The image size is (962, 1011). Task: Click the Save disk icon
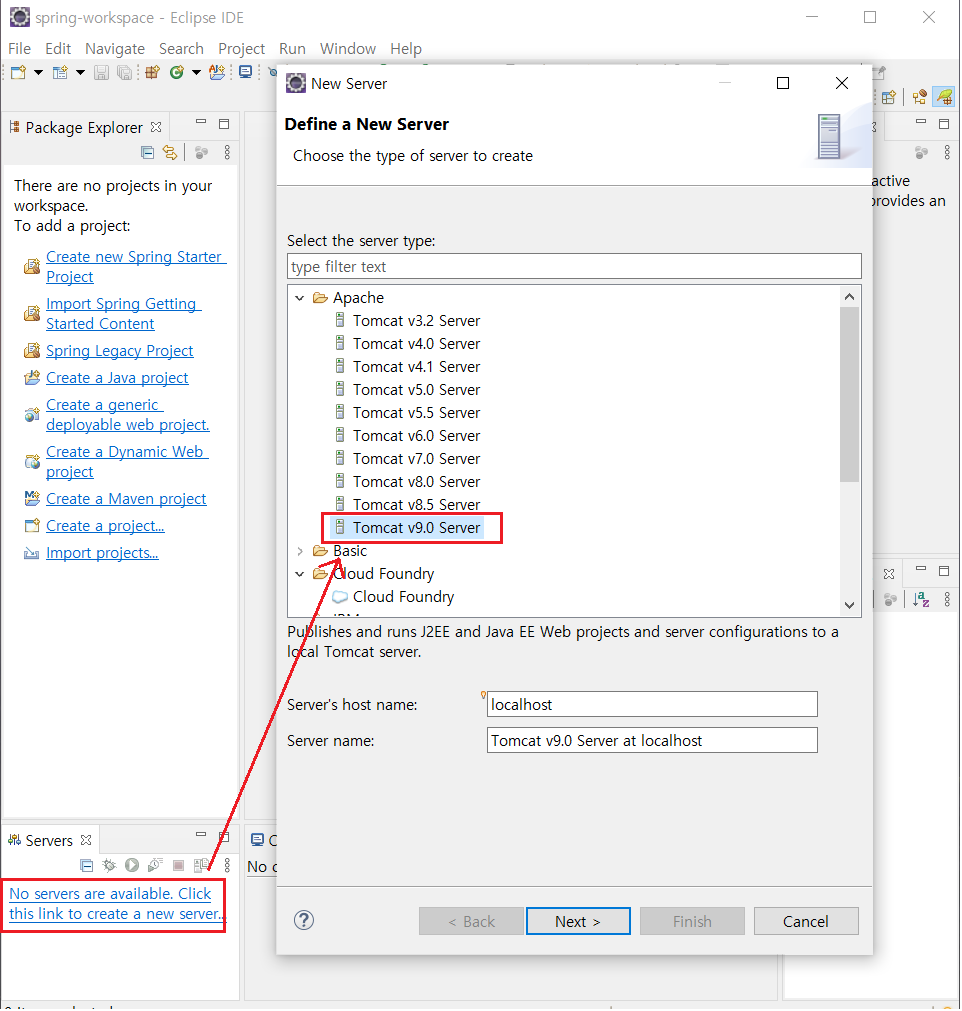pyautogui.click(x=101, y=72)
